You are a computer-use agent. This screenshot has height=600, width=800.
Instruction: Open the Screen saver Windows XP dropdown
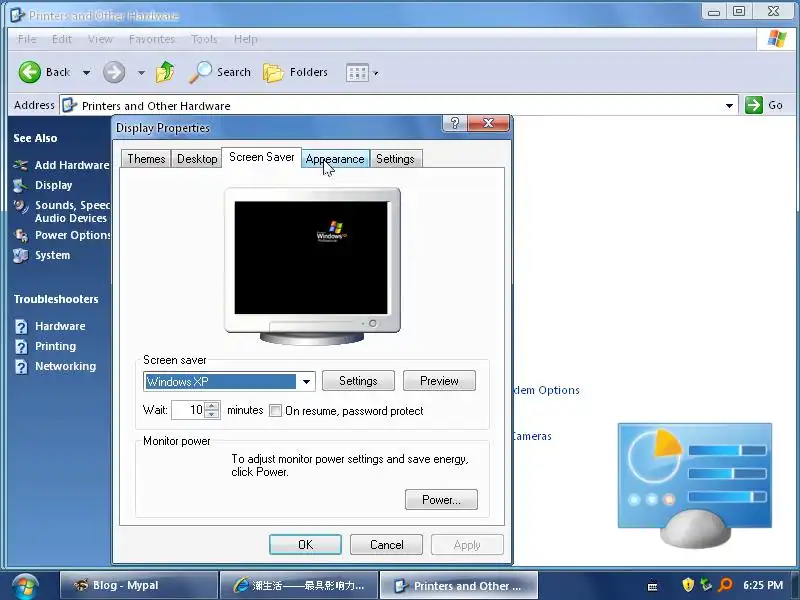(306, 382)
